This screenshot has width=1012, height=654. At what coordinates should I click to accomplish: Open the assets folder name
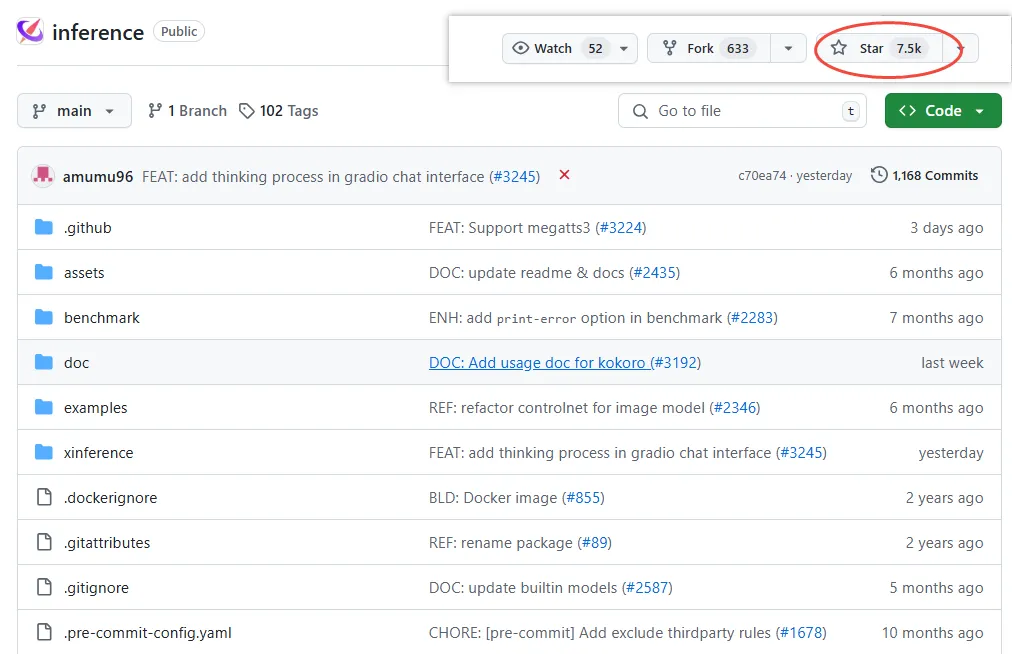(x=84, y=272)
